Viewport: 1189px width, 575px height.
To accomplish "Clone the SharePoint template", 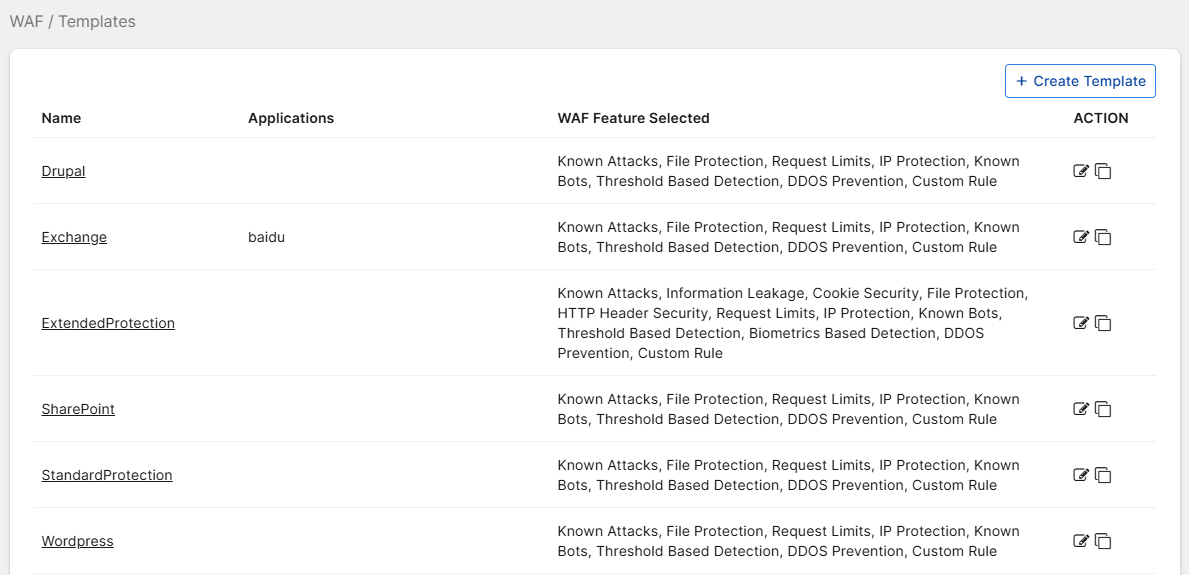I will pyautogui.click(x=1103, y=409).
